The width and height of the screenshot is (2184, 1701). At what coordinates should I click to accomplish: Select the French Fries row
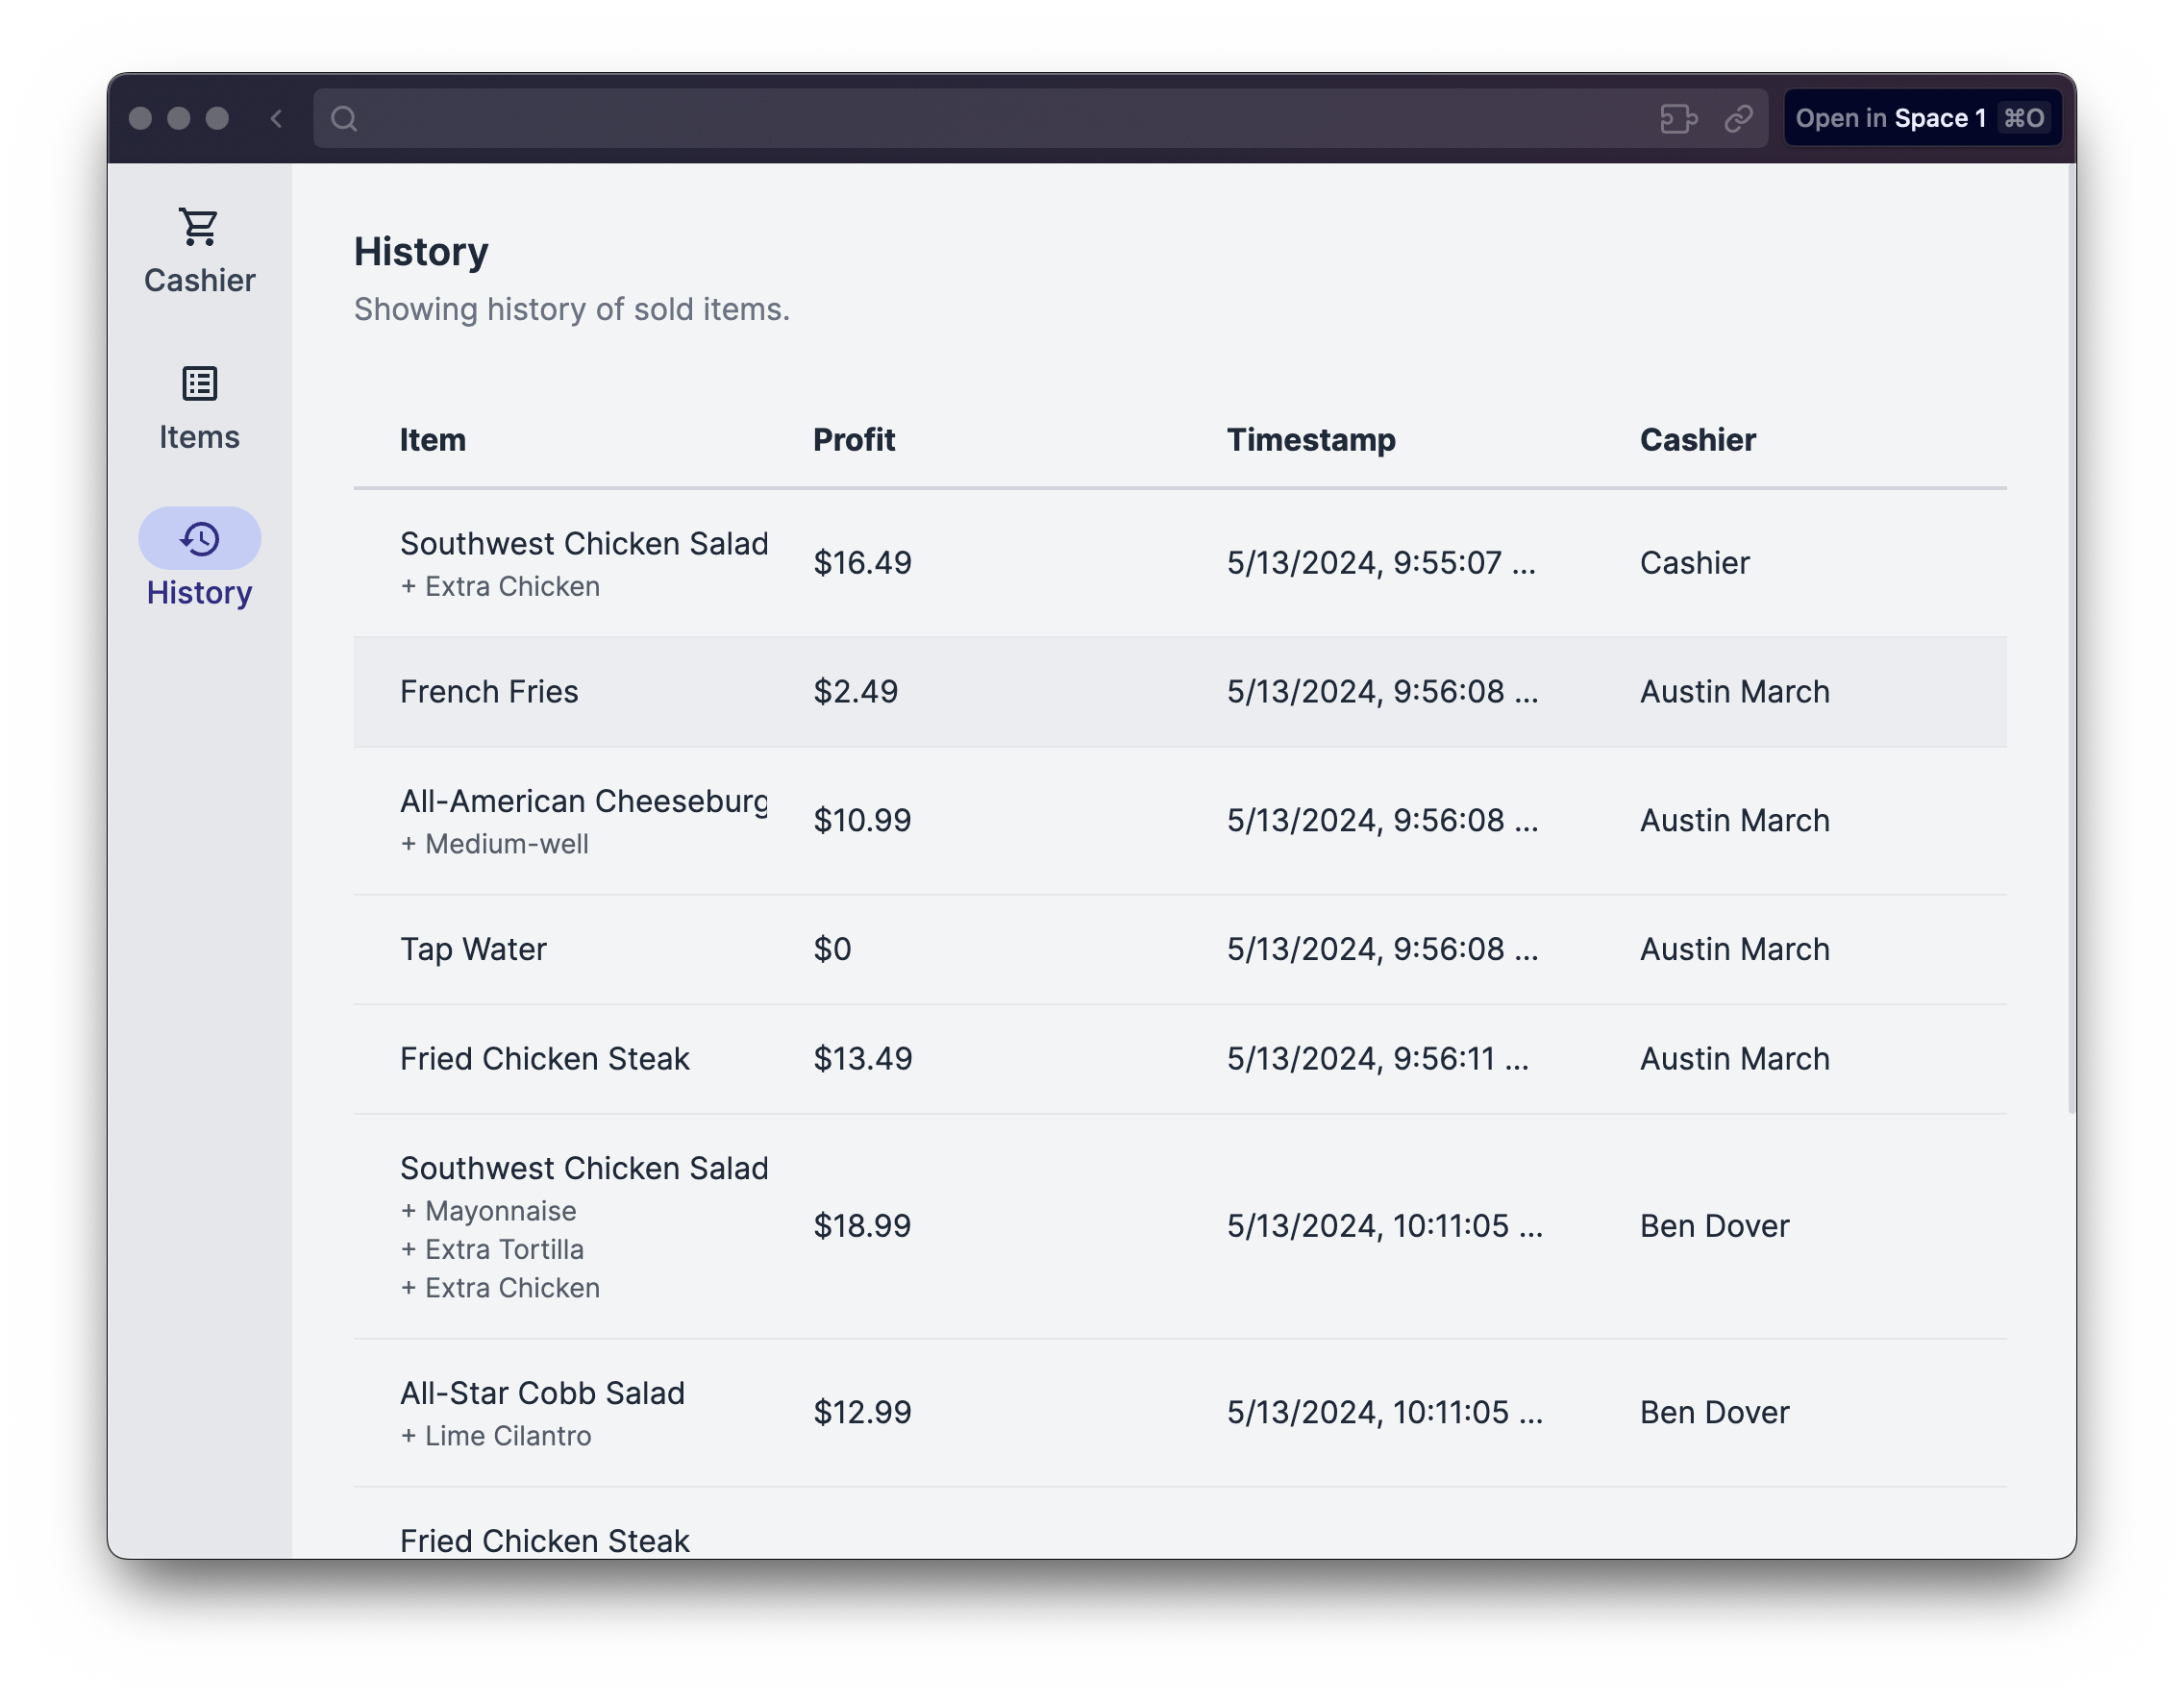(489, 692)
